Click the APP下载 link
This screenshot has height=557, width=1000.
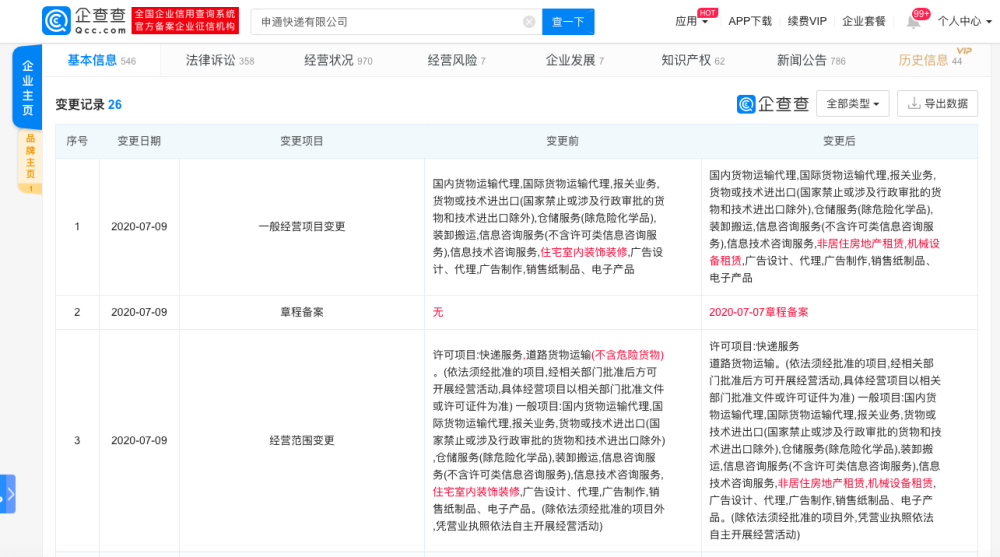pyautogui.click(x=750, y=22)
